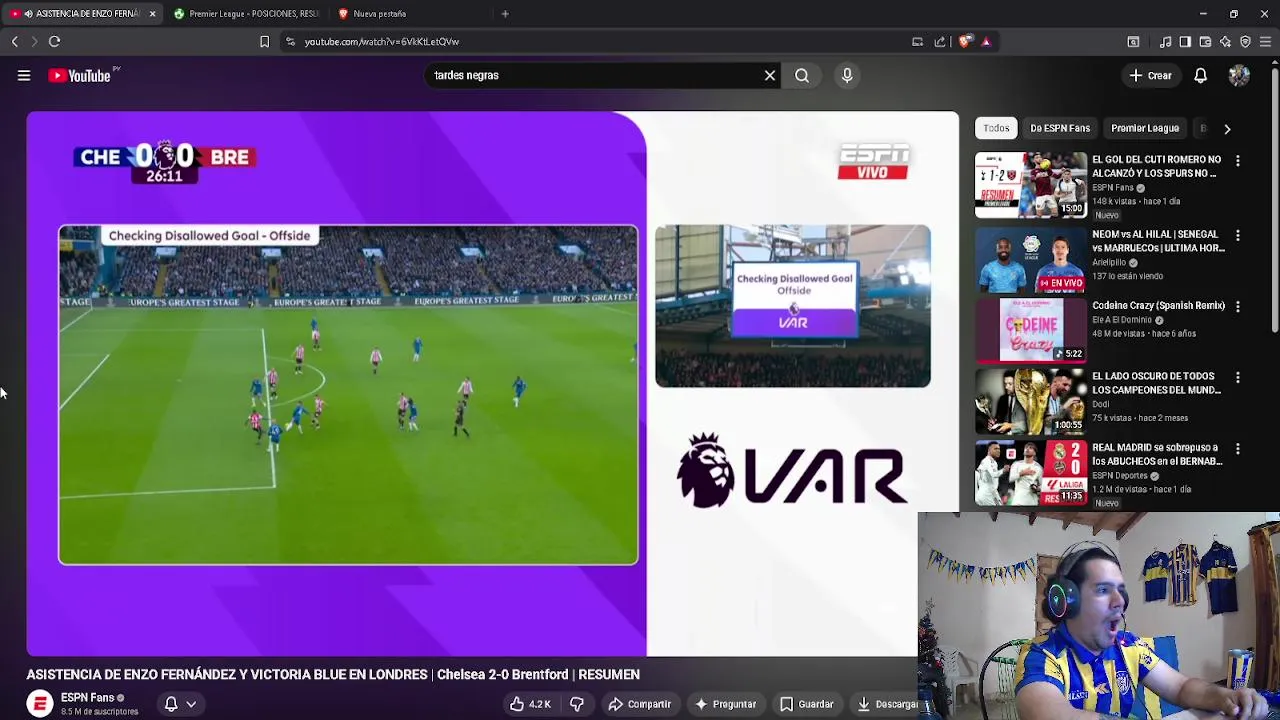1280x720 pixels.
Task: Expand the subscription notification bell dropdown for ESPN Fans
Action: (x=180, y=704)
